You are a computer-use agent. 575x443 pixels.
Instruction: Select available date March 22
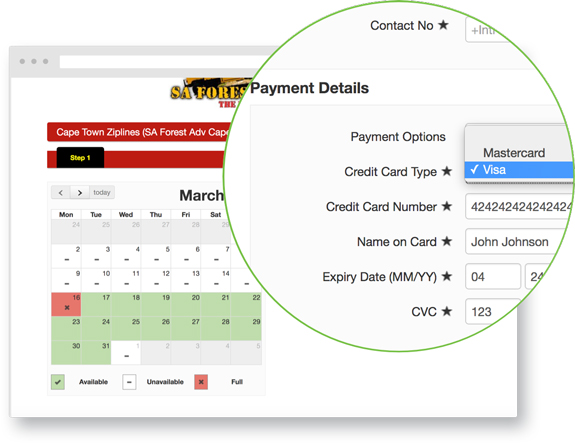pos(246,304)
